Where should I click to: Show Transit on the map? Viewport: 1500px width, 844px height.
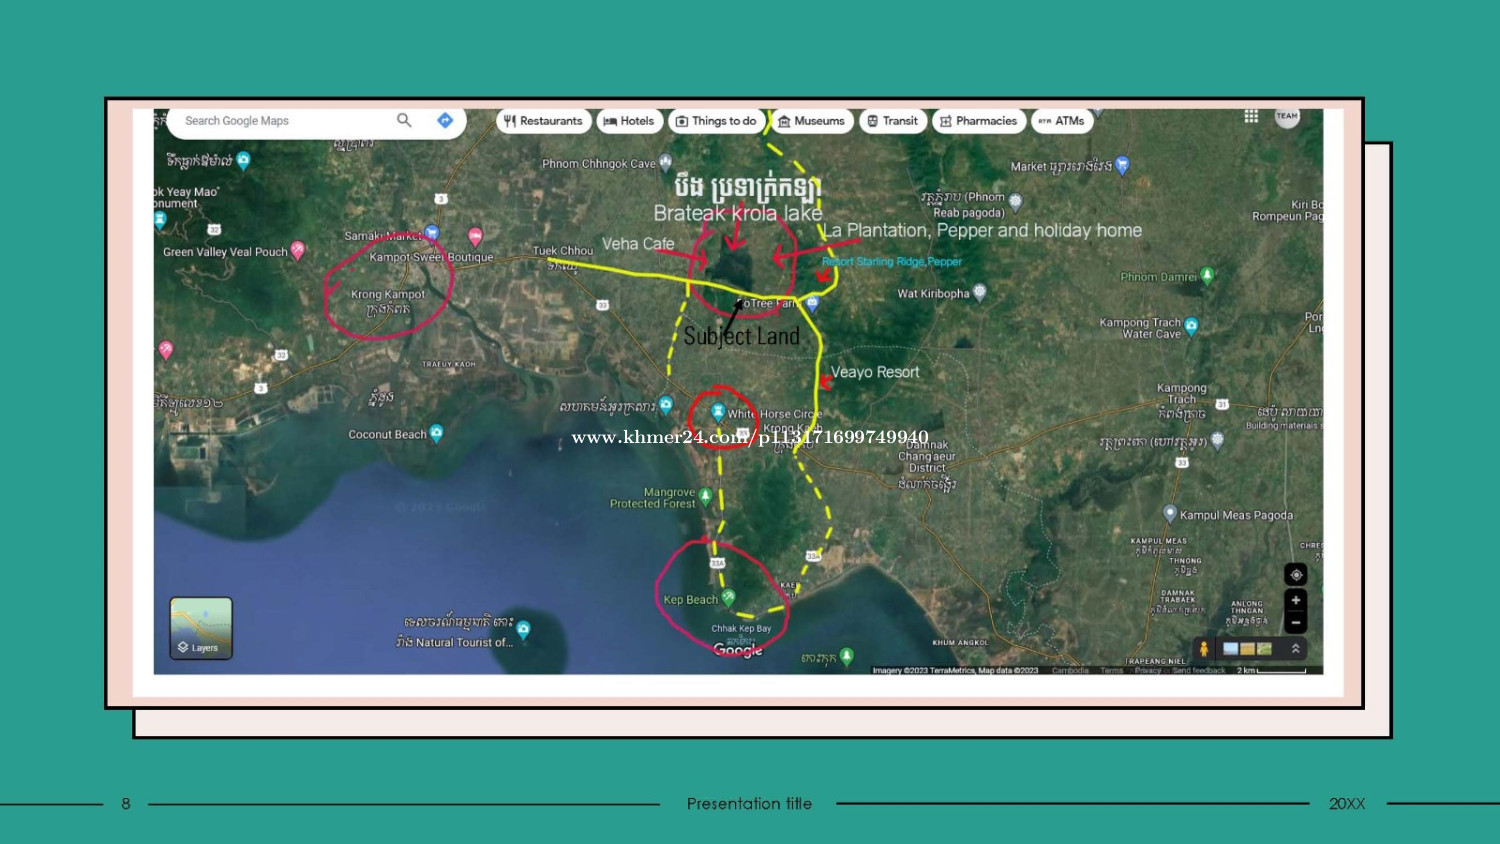pos(893,121)
